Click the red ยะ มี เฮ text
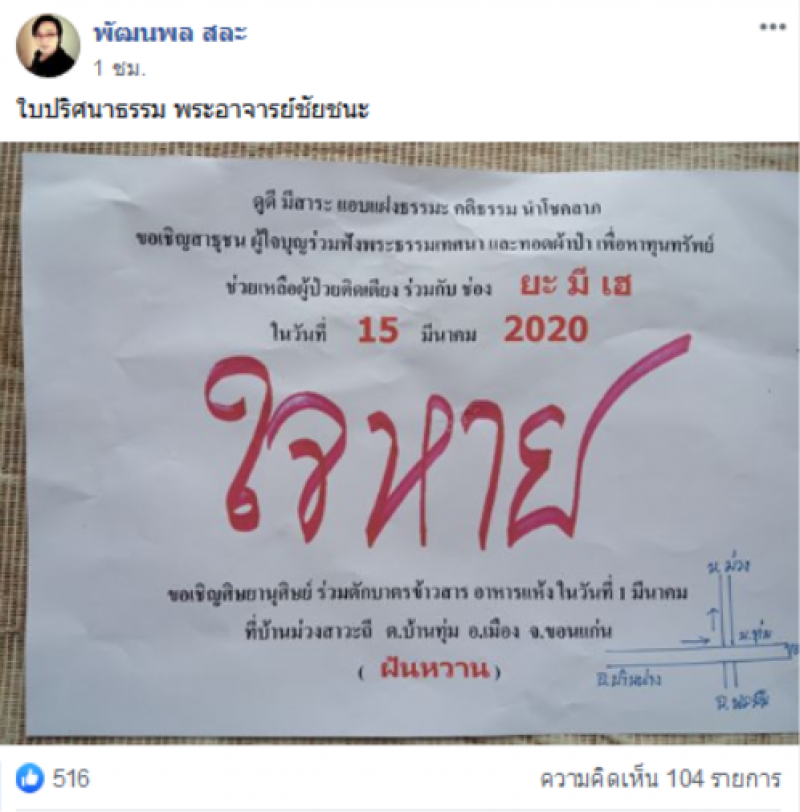 click(576, 286)
